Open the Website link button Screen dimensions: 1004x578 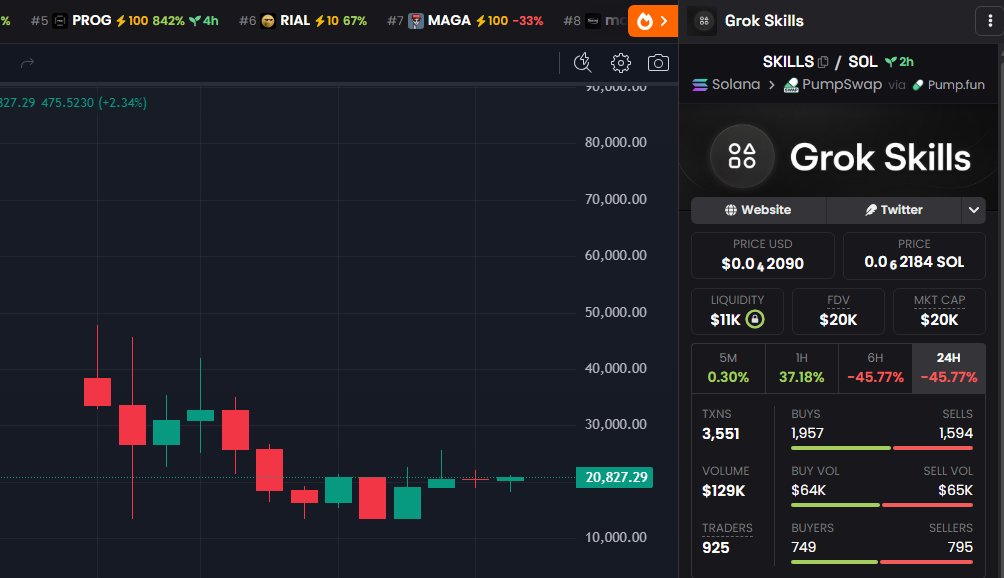pyautogui.click(x=758, y=210)
